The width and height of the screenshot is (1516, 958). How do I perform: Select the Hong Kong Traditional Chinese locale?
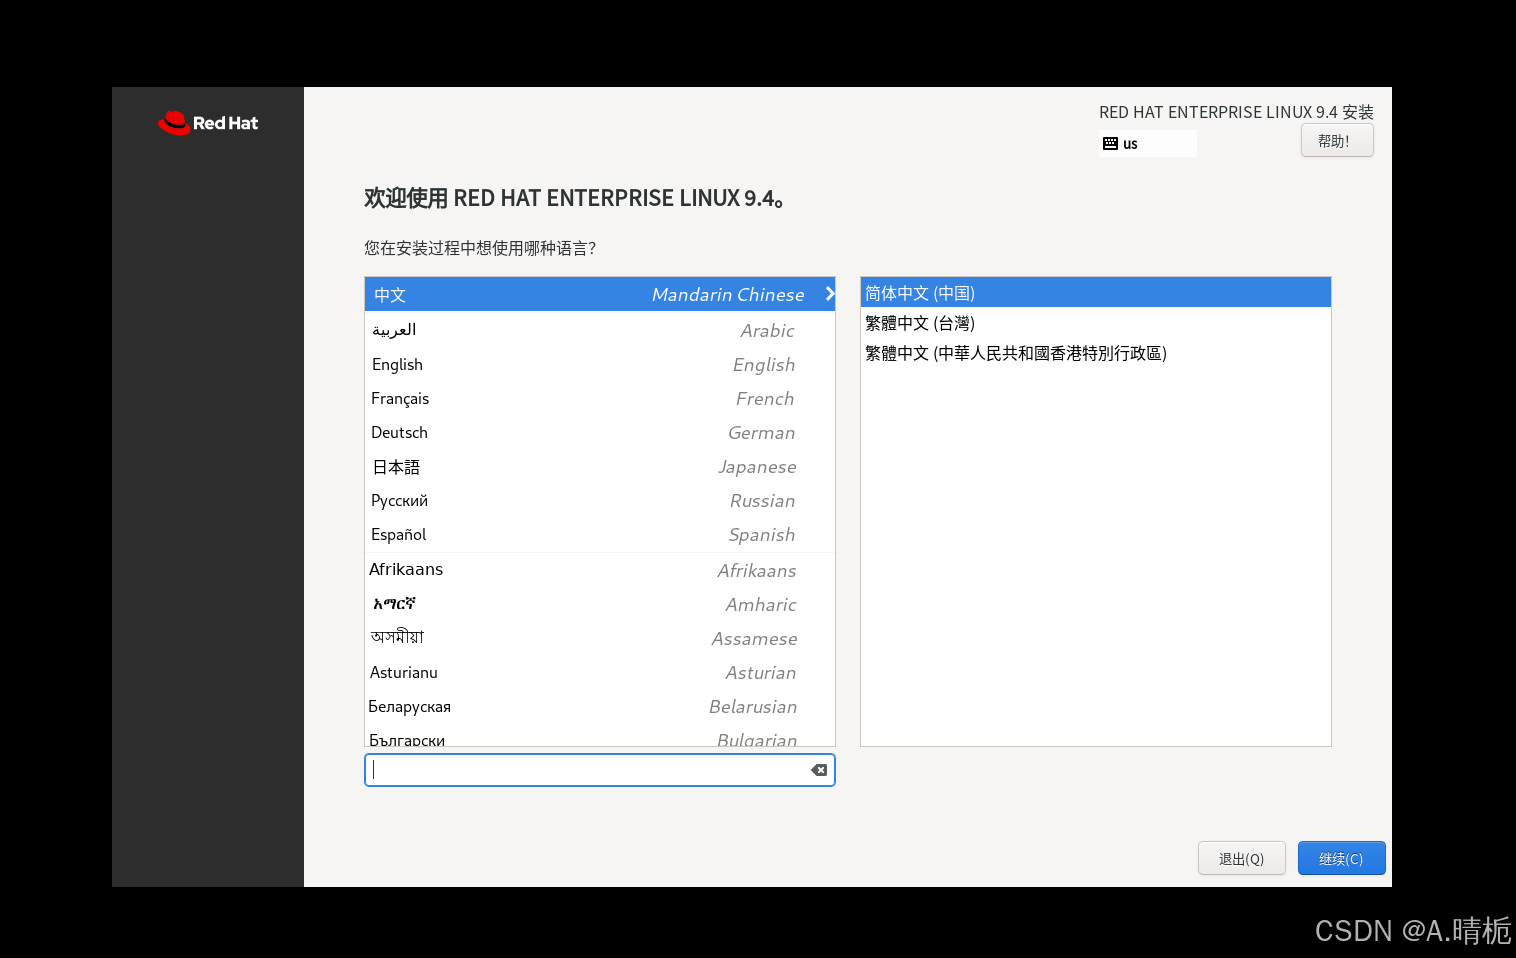[1015, 353]
